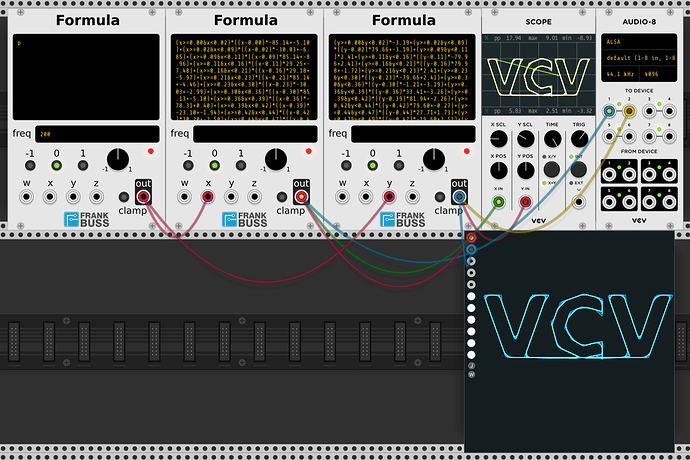Image resolution: width=690 pixels, height=460 pixels.
Task: Click the z input jack on middle Formula module
Action: [x=254, y=197]
